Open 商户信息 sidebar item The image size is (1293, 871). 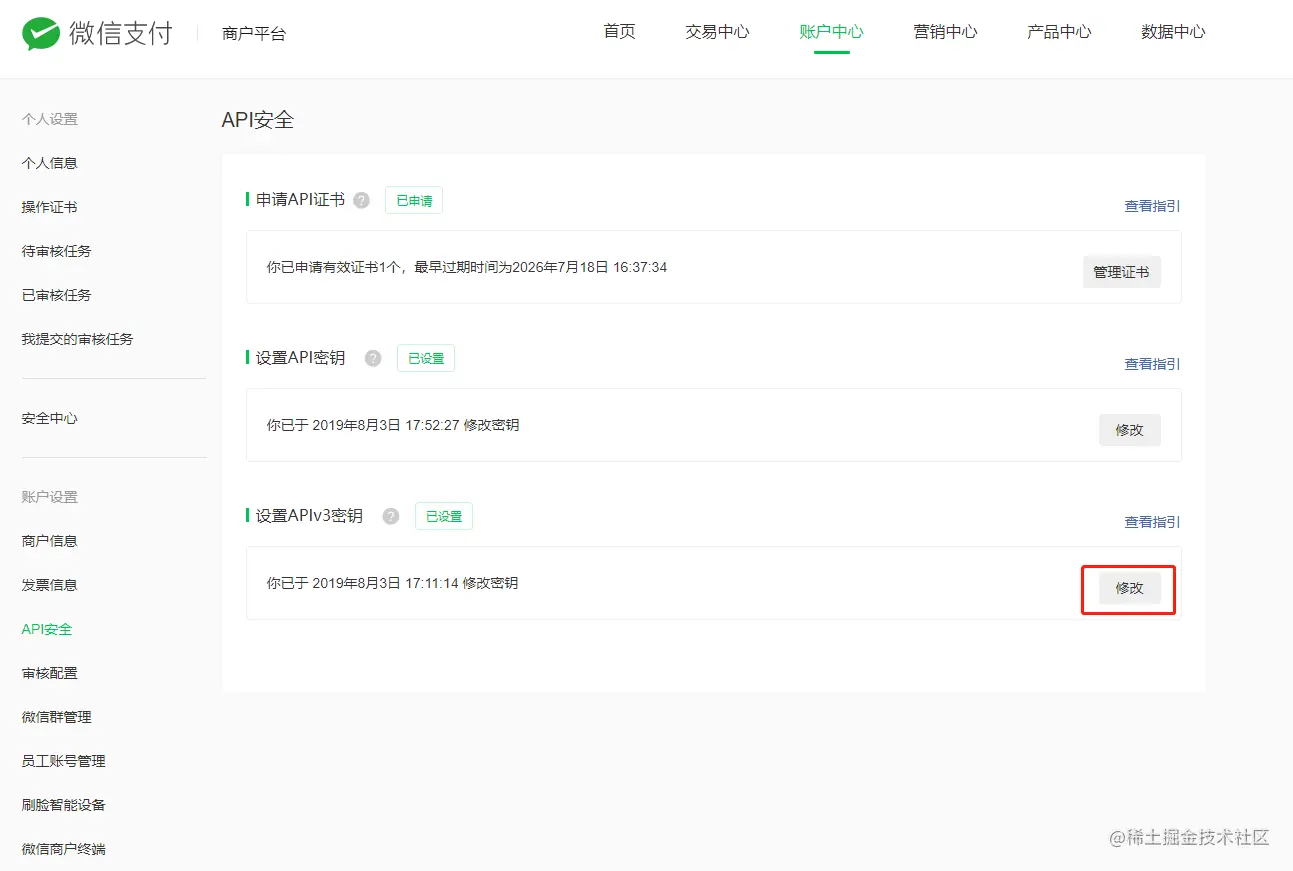50,541
